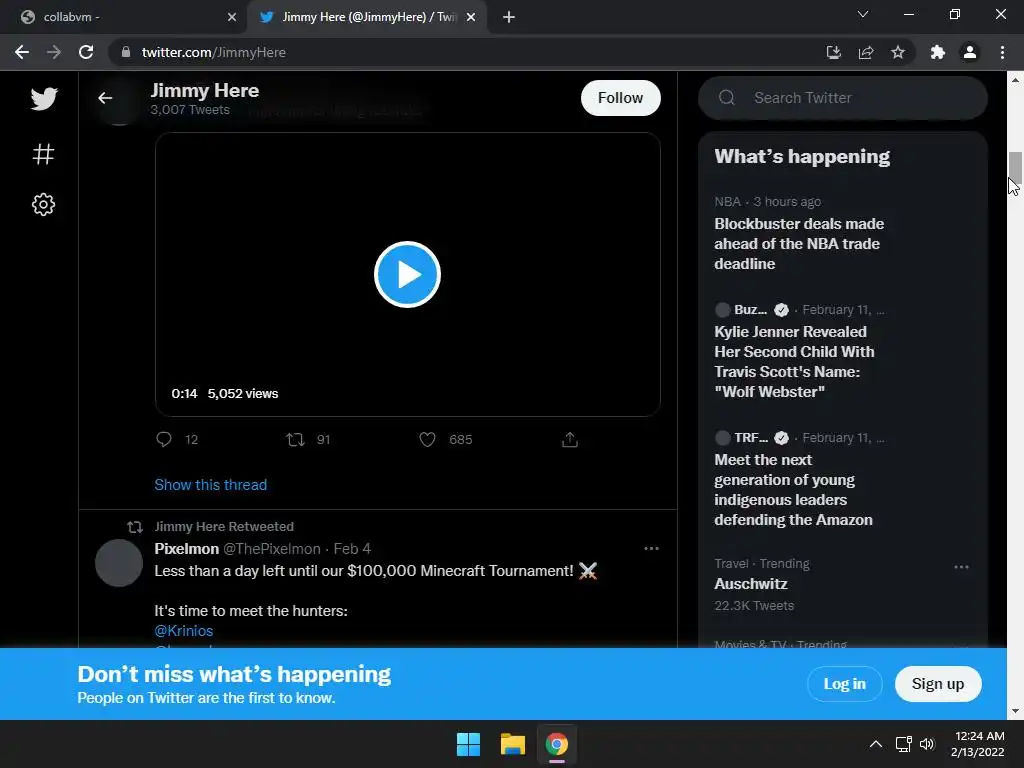Viewport: 1024px width, 768px height.
Task: Reply to the tweet with 12 comments
Action: coord(164,440)
